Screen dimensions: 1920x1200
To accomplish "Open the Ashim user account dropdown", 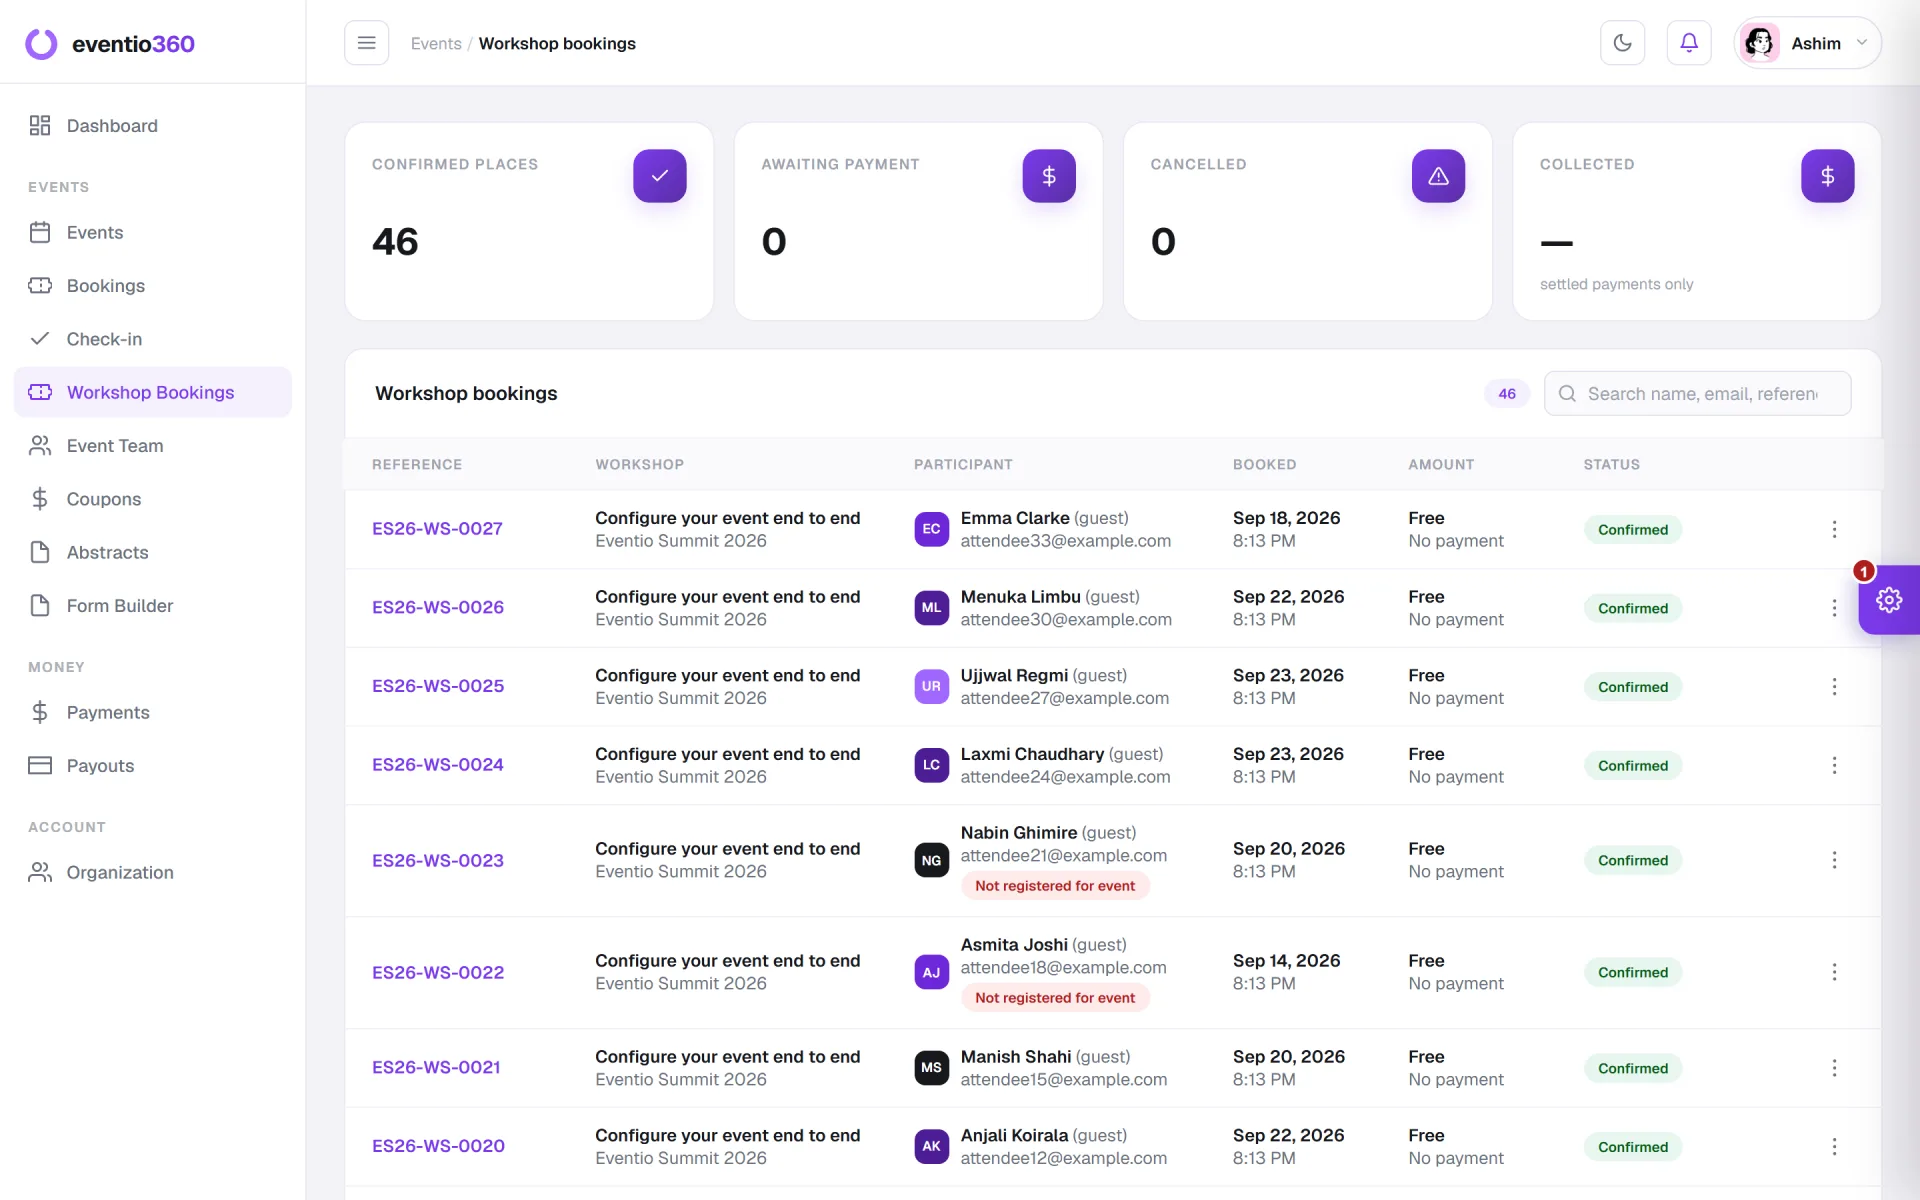I will 1808,43.
